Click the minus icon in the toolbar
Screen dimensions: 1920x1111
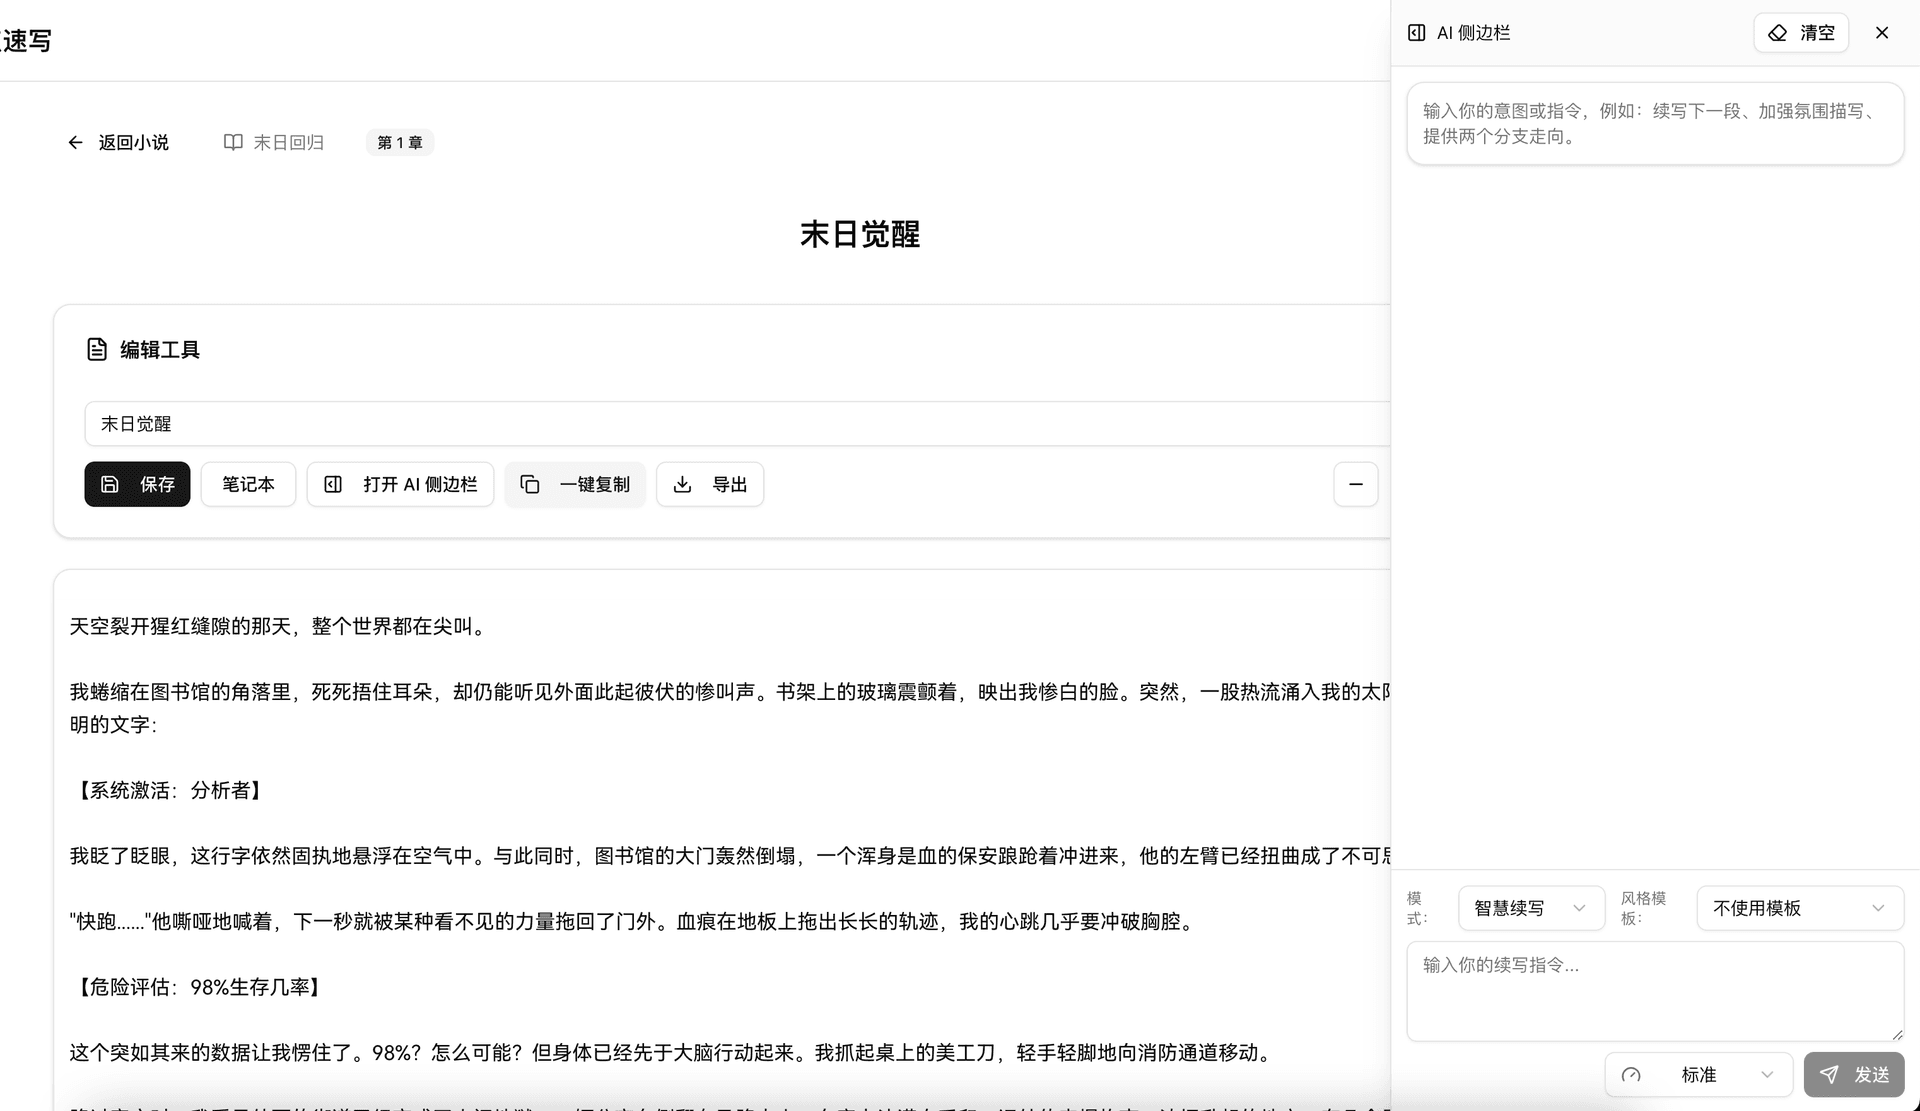tap(1356, 484)
